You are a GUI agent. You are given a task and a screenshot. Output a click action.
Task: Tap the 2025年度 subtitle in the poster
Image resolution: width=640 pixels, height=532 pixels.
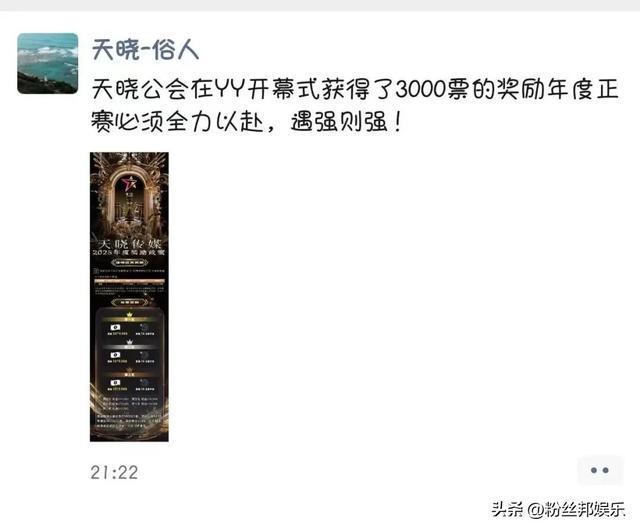(x=129, y=253)
